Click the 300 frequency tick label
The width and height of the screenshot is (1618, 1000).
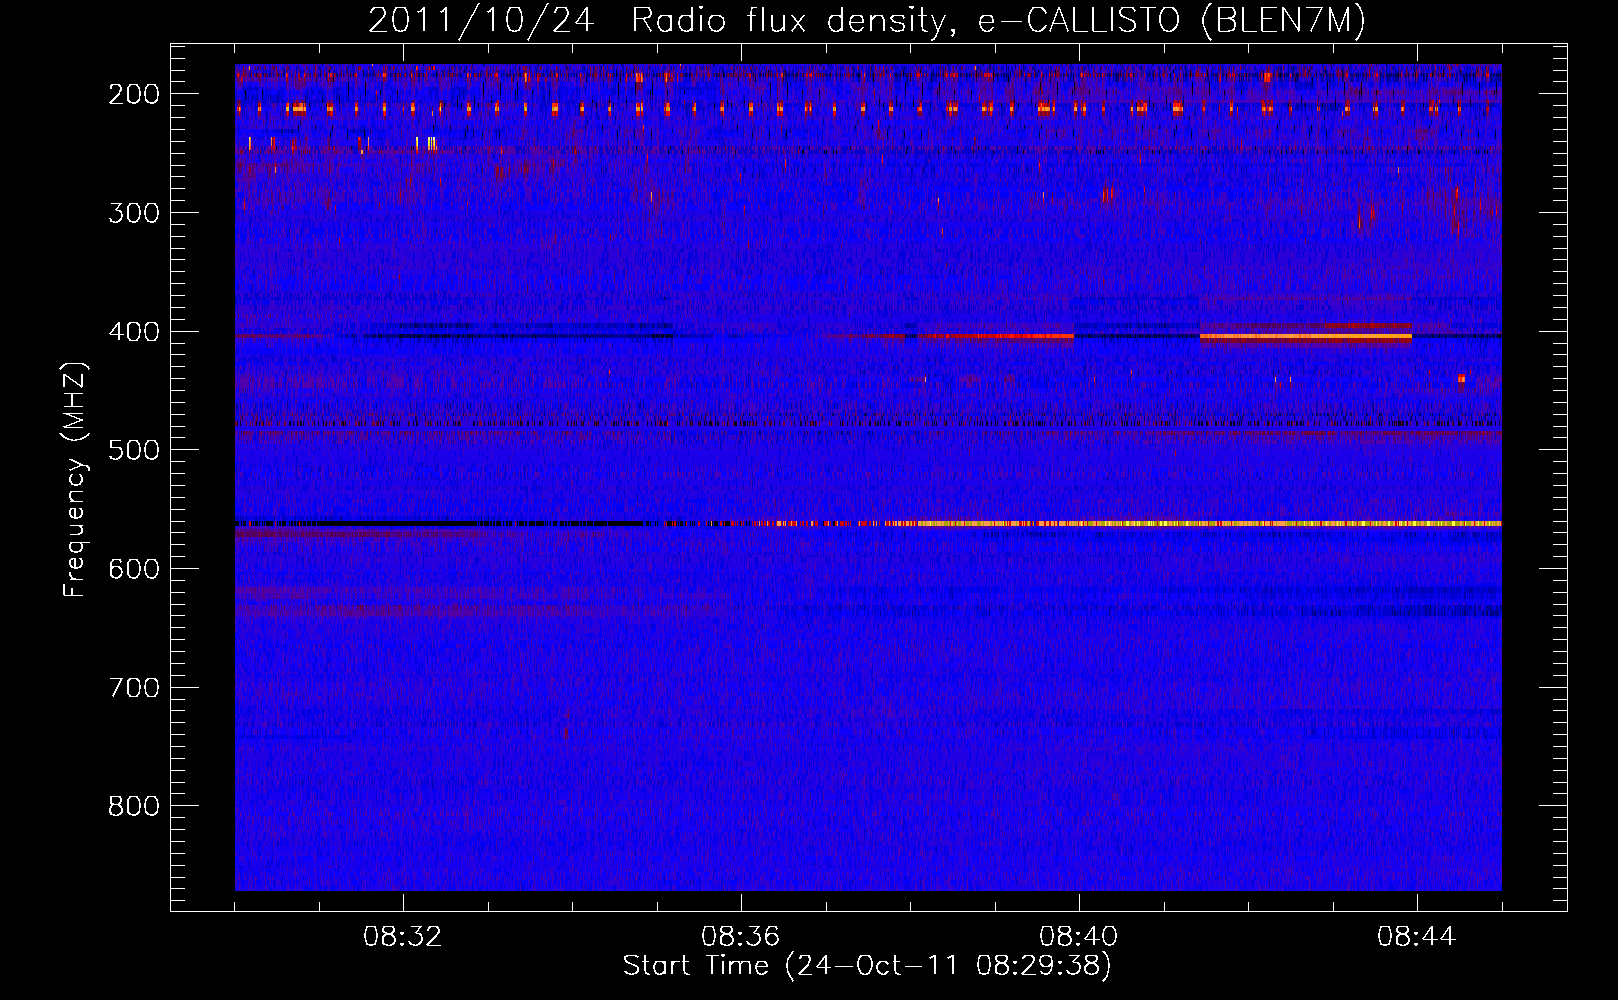click(134, 213)
